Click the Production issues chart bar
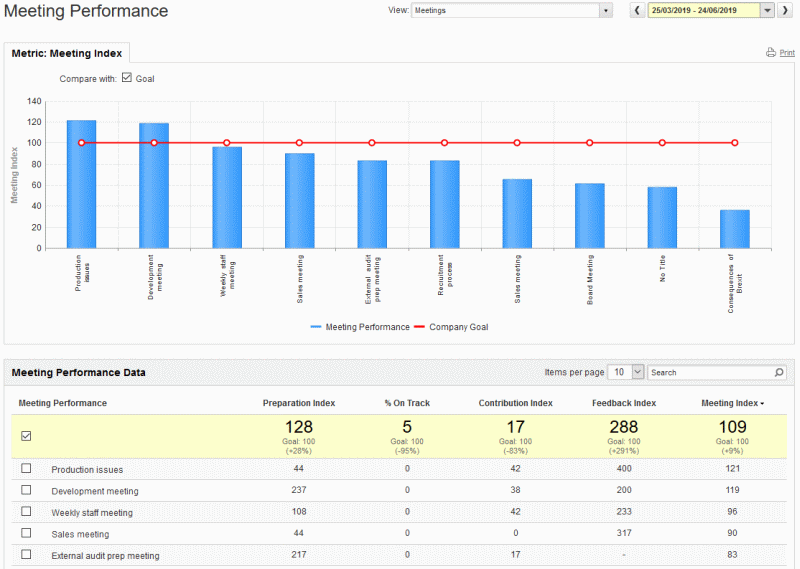Image resolution: width=800 pixels, height=569 pixels. [x=81, y=184]
